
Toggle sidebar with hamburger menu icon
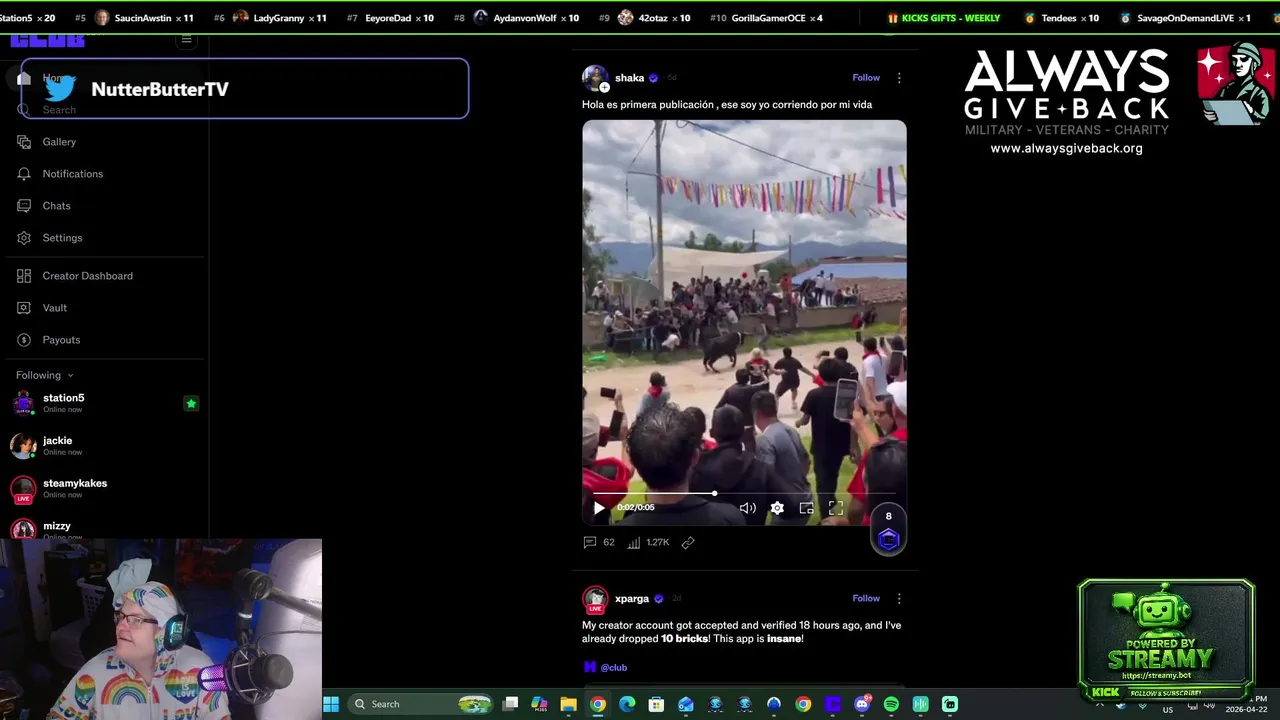[x=186, y=40]
